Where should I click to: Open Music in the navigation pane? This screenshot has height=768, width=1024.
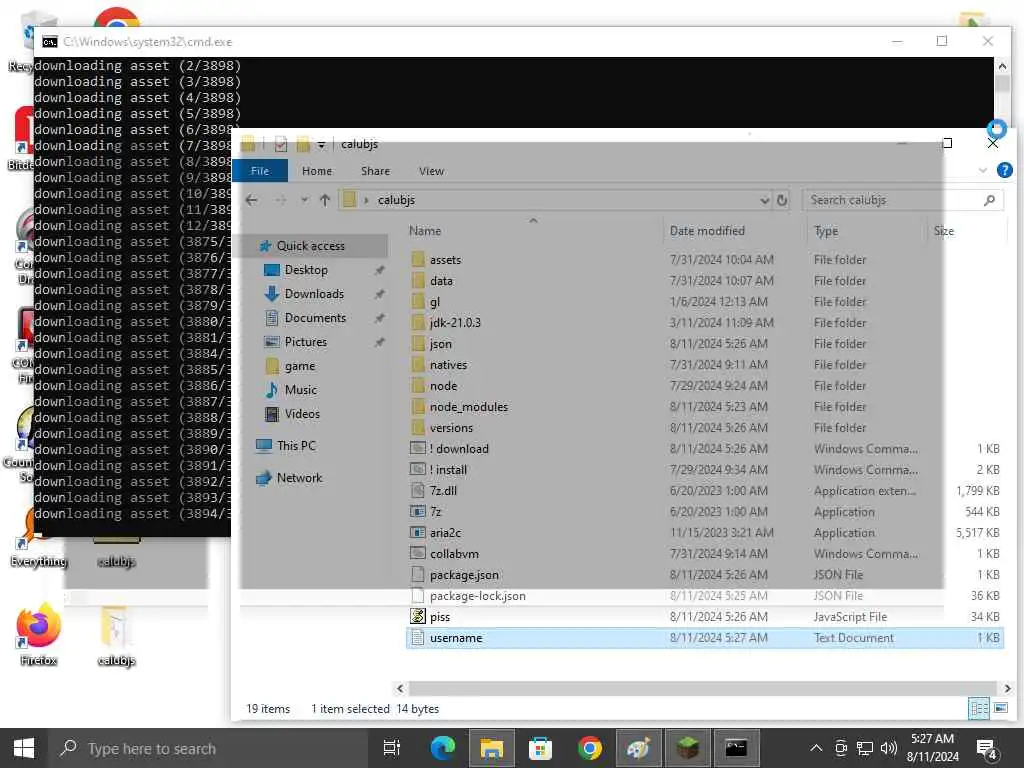coord(300,390)
